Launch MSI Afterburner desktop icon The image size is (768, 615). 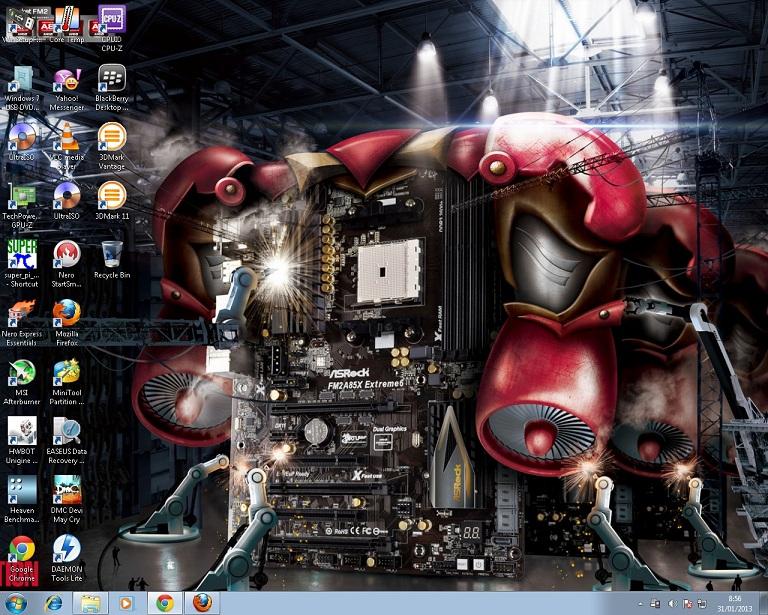(22, 382)
